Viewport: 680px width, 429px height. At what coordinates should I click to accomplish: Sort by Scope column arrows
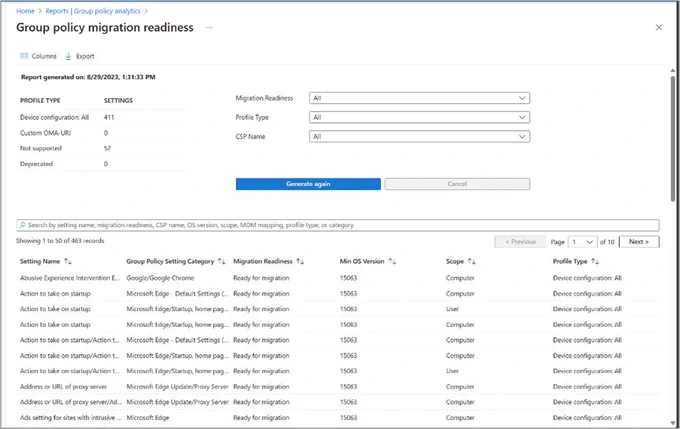click(x=472, y=261)
